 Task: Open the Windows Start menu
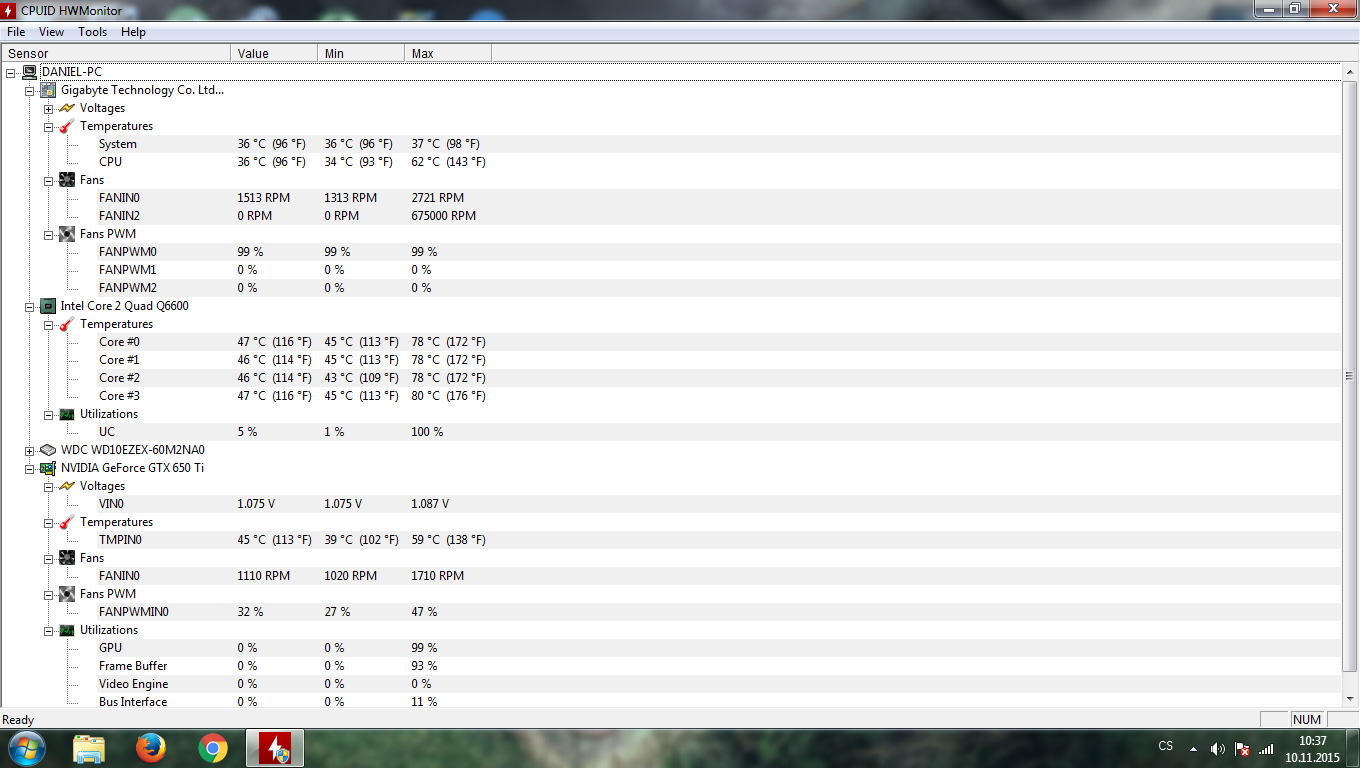tap(25, 748)
